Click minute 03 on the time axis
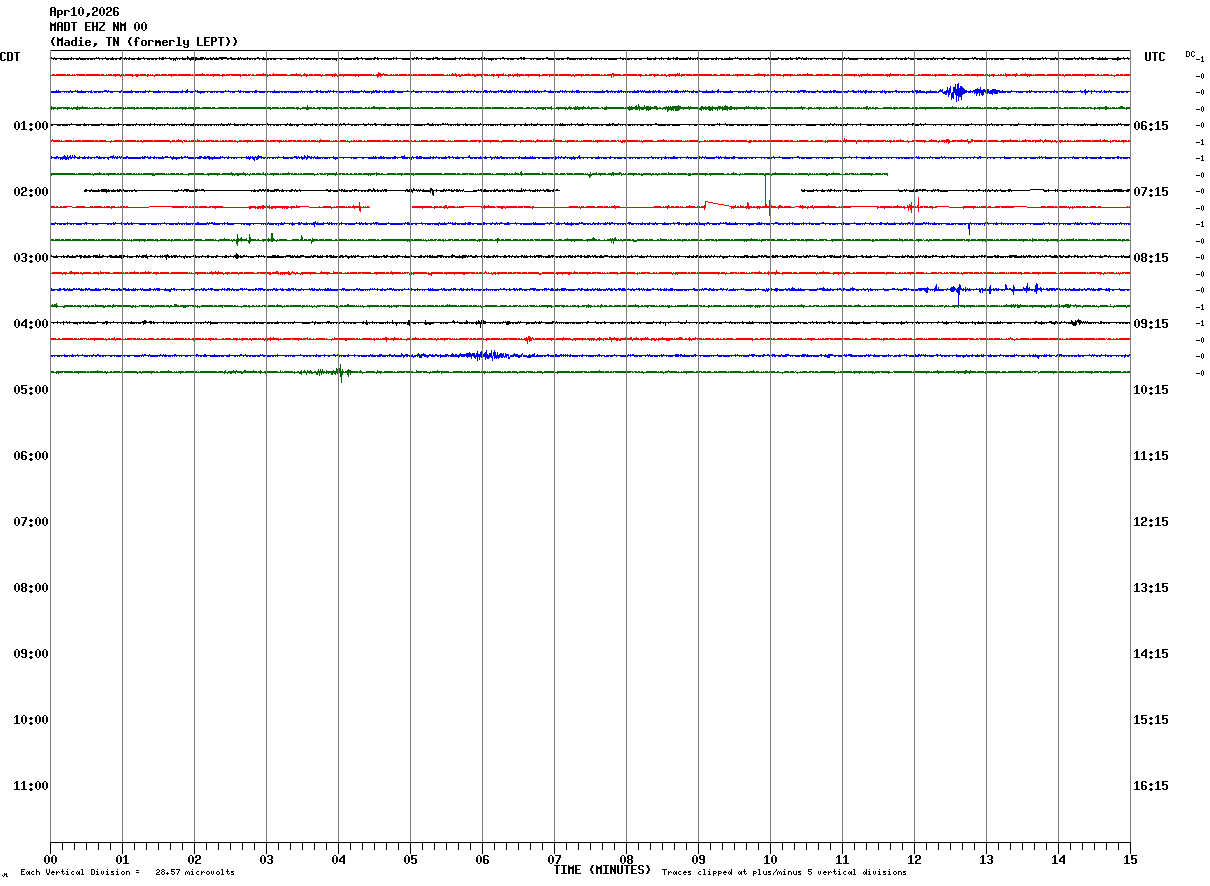This screenshot has width=1210, height=886. 266,859
